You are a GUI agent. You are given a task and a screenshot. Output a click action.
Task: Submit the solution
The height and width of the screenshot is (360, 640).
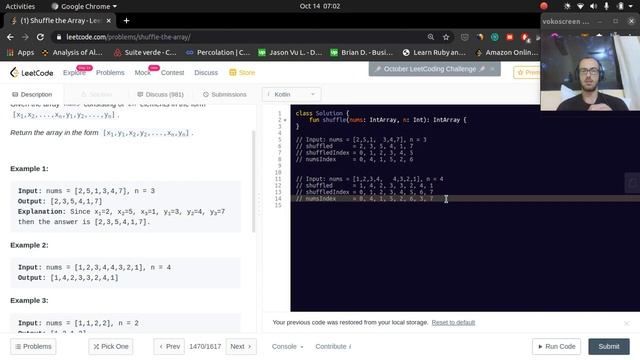click(x=609, y=347)
